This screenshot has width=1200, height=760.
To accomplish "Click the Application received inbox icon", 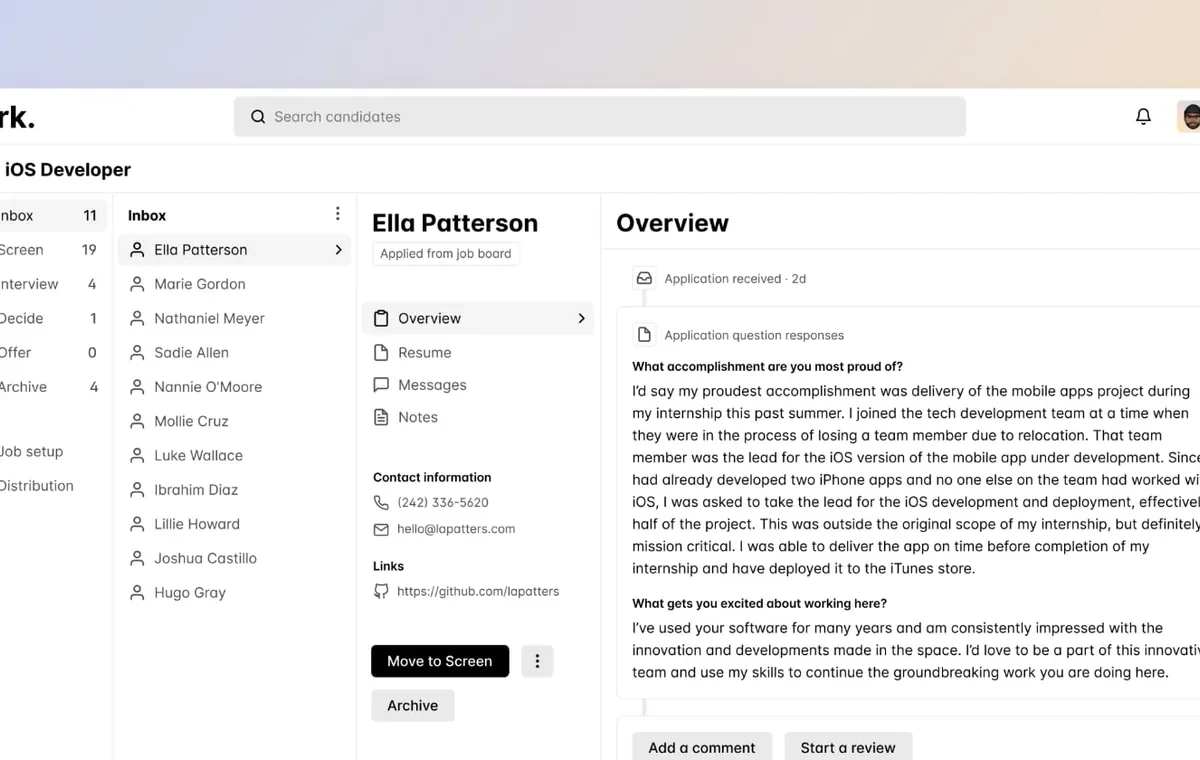I will pos(644,278).
